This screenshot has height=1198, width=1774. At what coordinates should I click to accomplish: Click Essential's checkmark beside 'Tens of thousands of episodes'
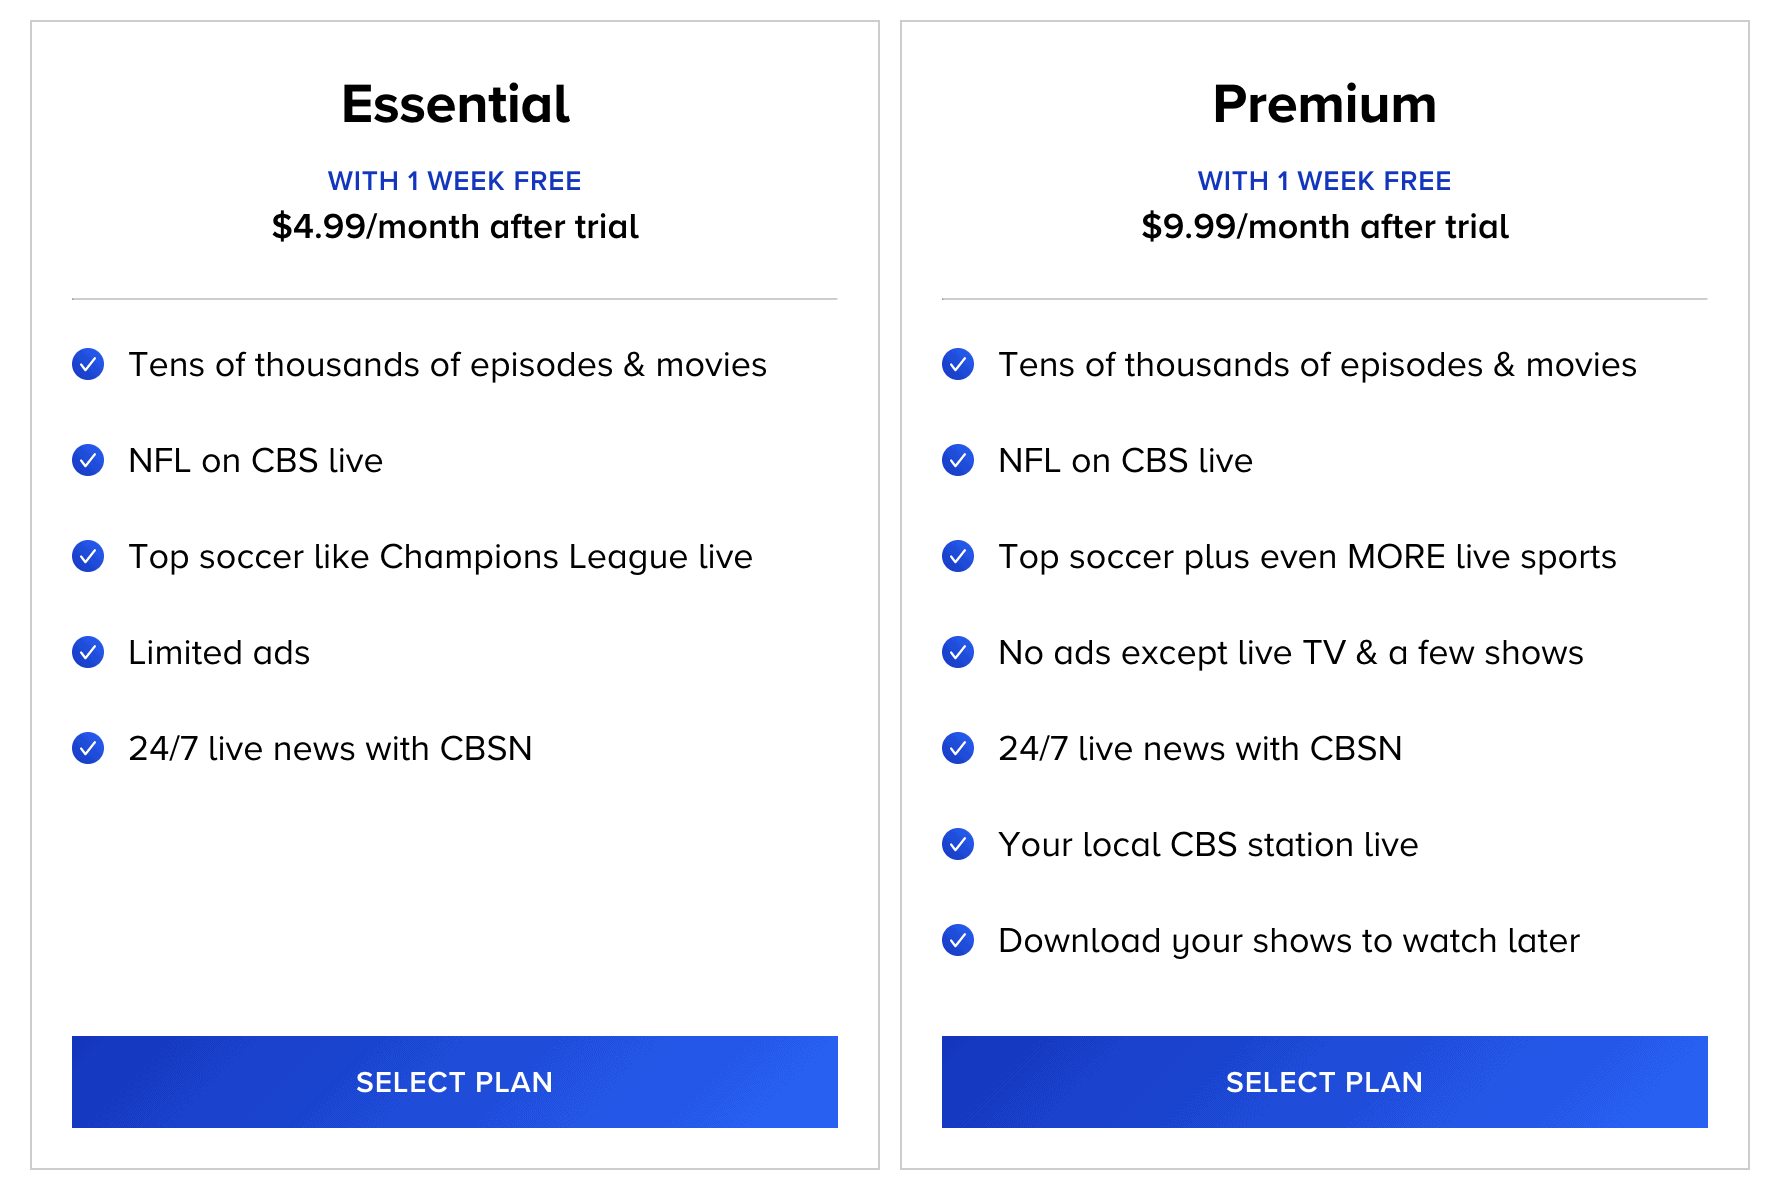(x=88, y=364)
